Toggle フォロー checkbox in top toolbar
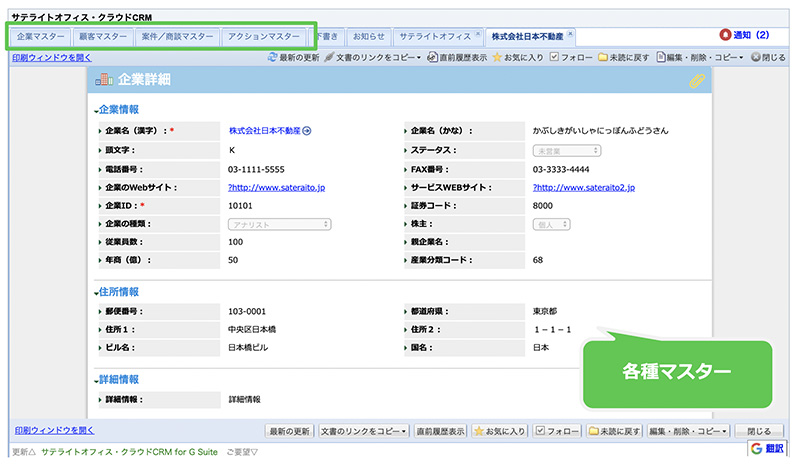This screenshot has width=800, height=465. (x=555, y=57)
